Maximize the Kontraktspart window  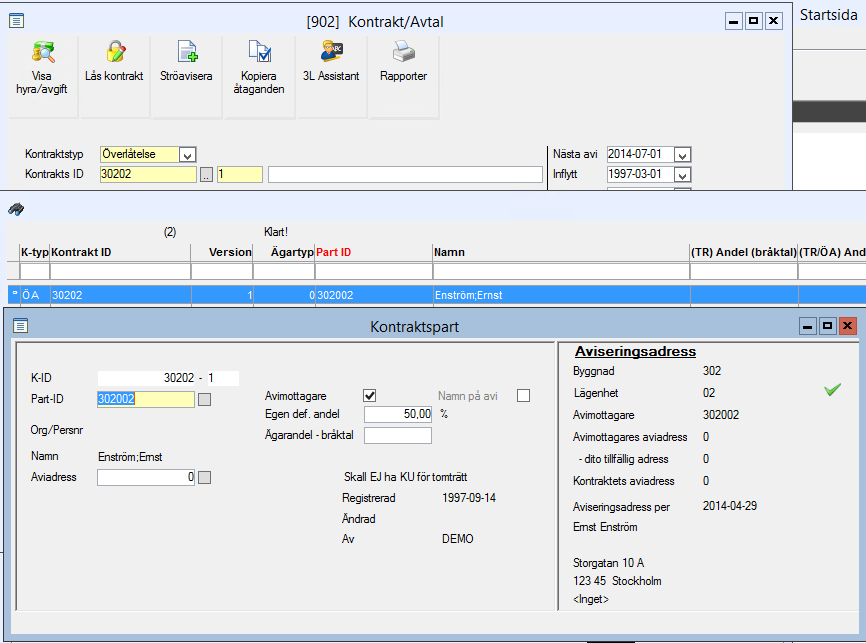(x=827, y=326)
